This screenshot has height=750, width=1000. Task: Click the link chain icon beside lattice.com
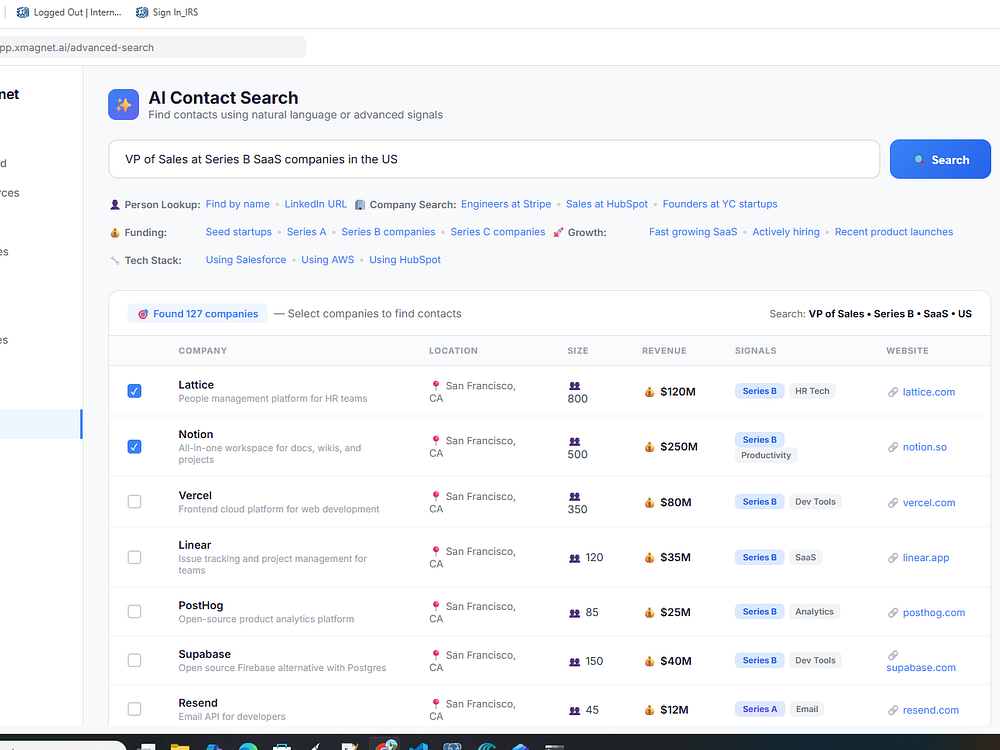point(893,392)
